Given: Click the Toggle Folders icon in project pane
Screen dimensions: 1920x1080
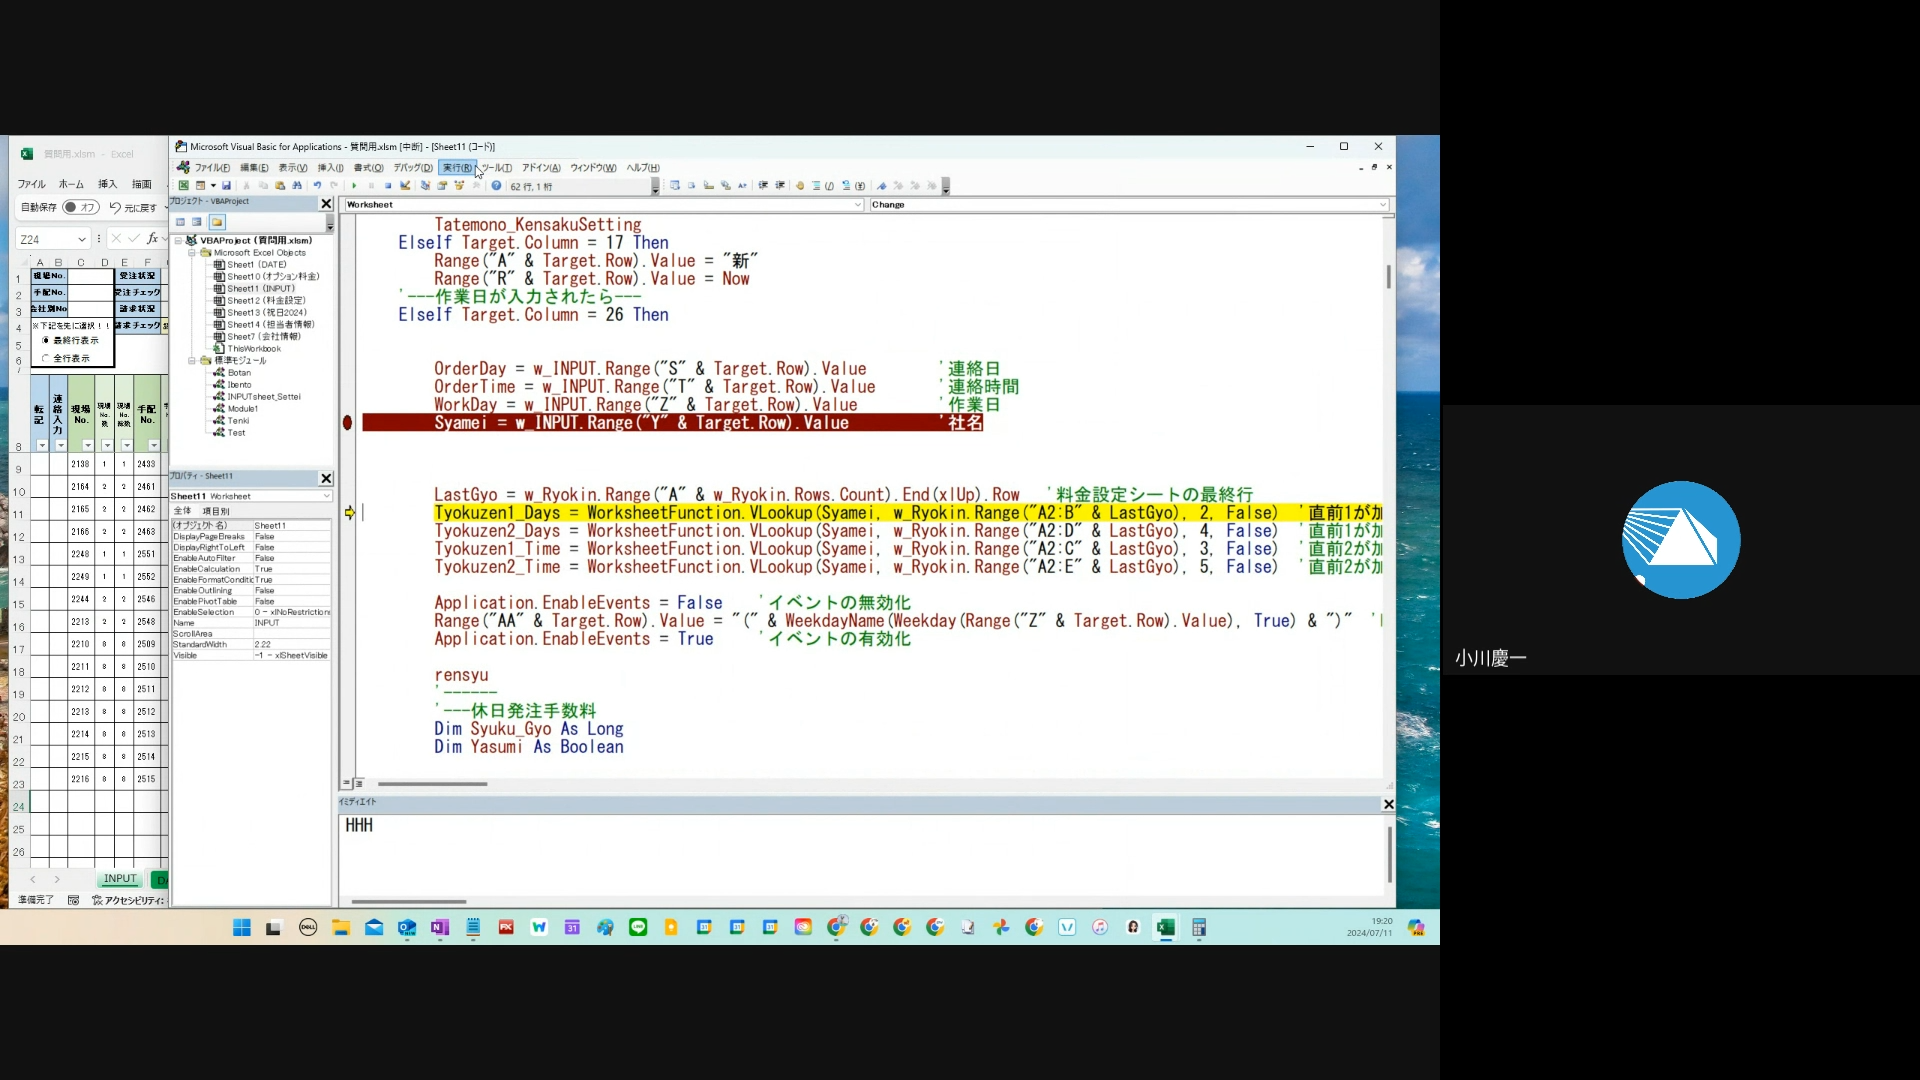Looking at the screenshot, I should click(x=217, y=222).
